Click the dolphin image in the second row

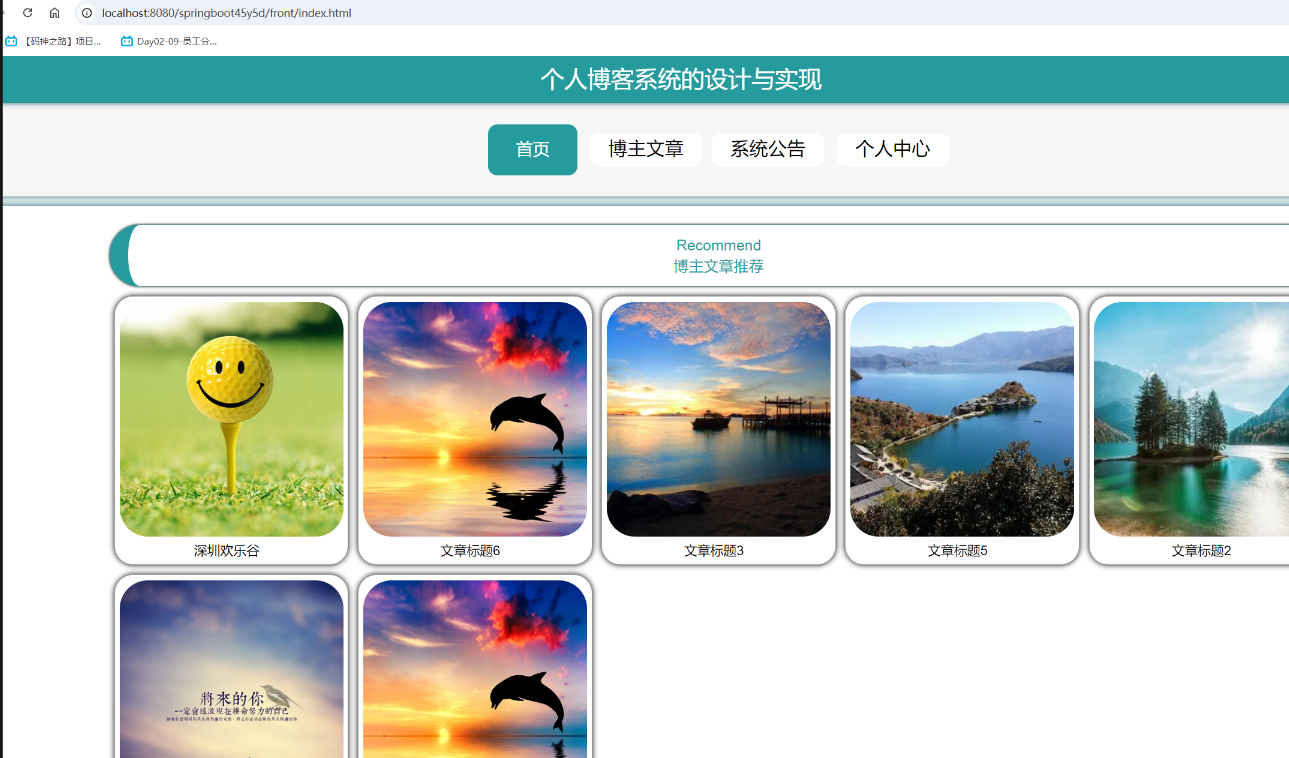point(474,668)
